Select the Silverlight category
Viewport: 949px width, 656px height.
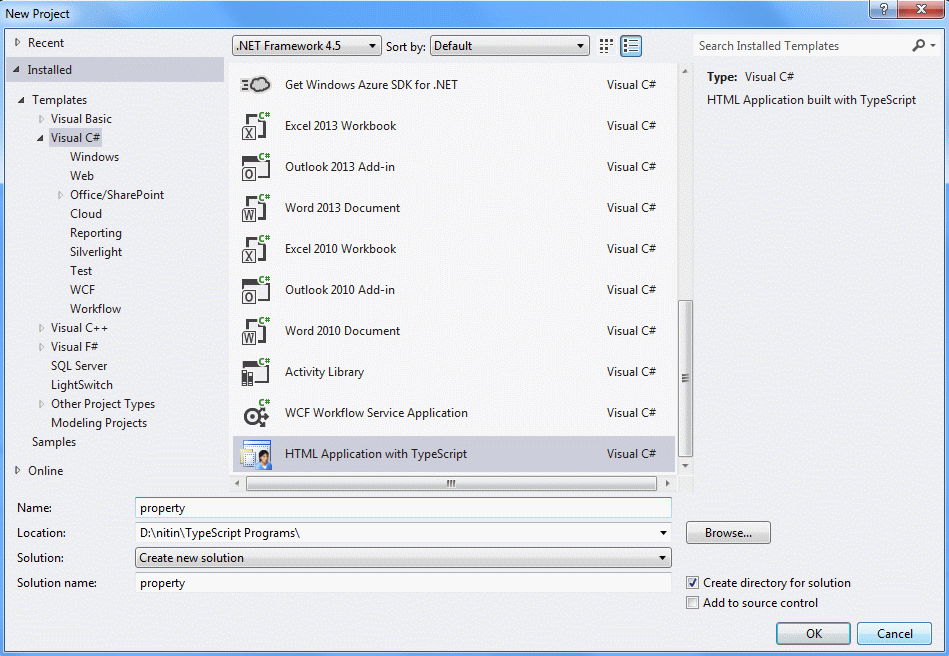click(x=96, y=252)
